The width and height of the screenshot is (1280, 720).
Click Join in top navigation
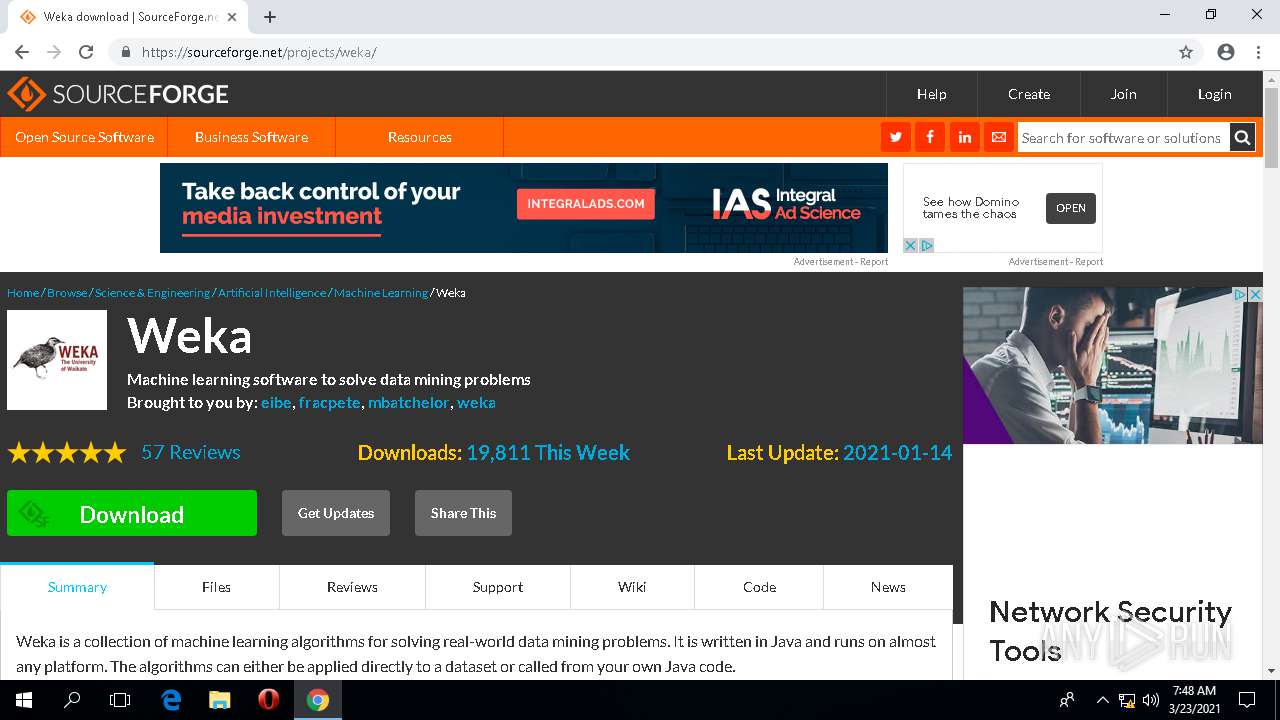point(1123,94)
